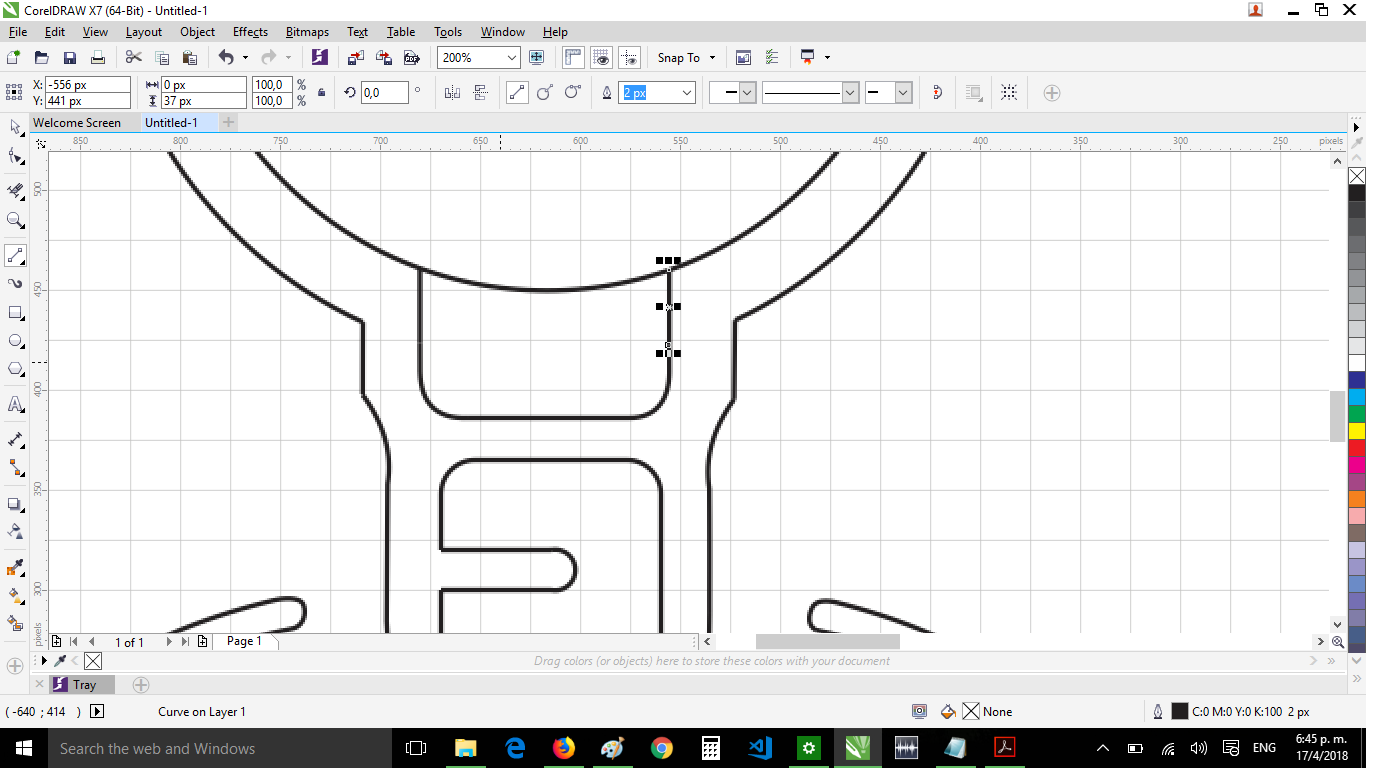Select the Page 1 tab
This screenshot has height=776, width=1384.
244,641
